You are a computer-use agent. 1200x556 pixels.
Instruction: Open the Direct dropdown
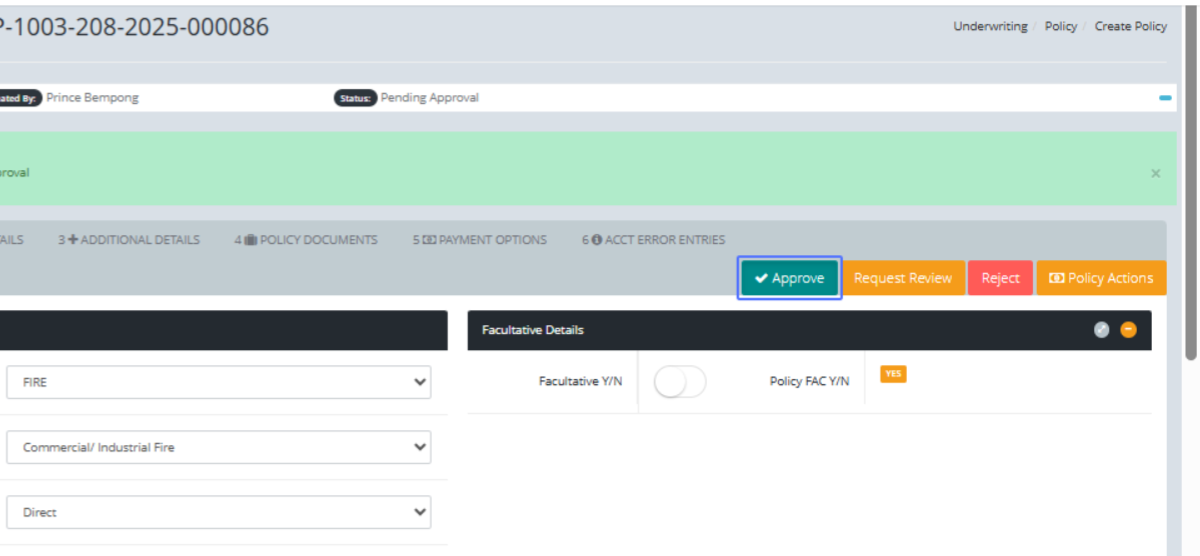coord(218,512)
